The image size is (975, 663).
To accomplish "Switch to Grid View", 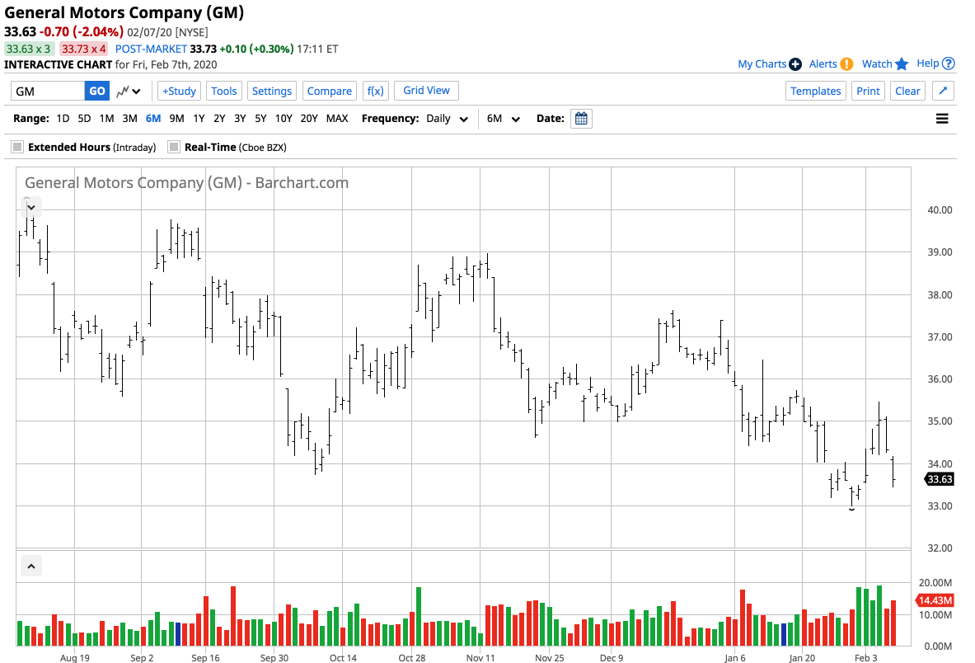I will (427, 90).
